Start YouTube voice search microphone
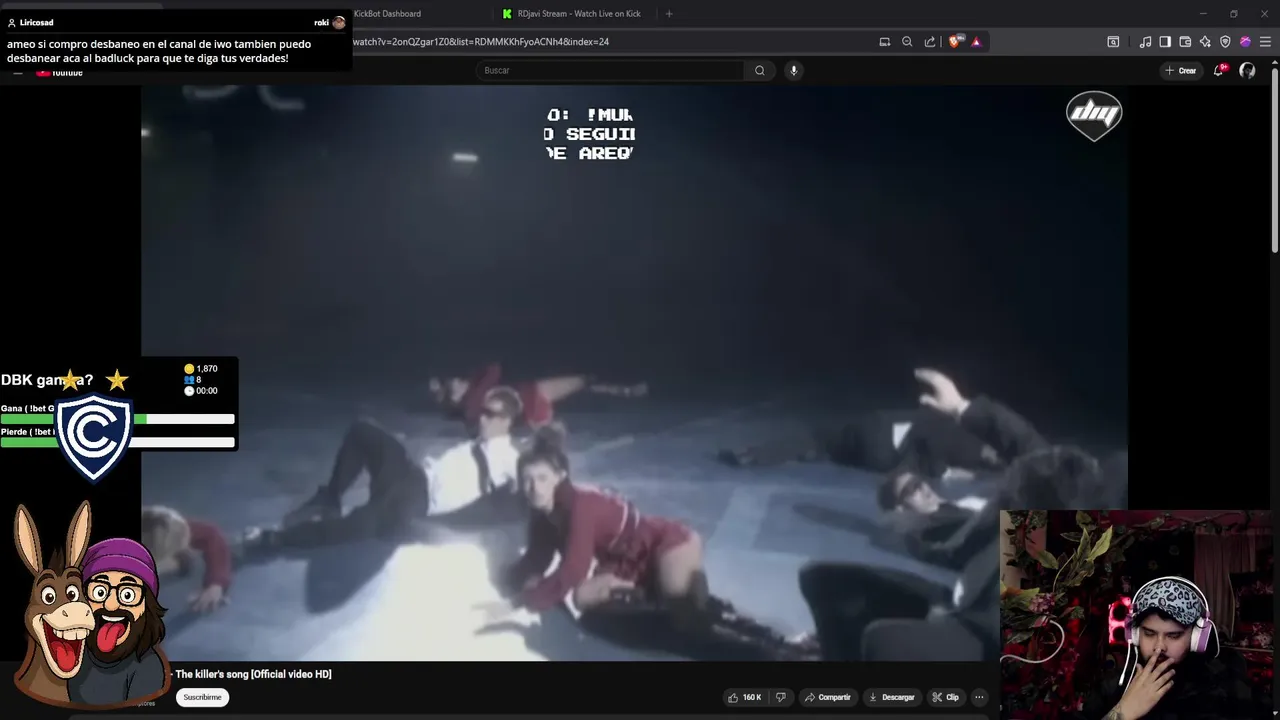 (794, 70)
